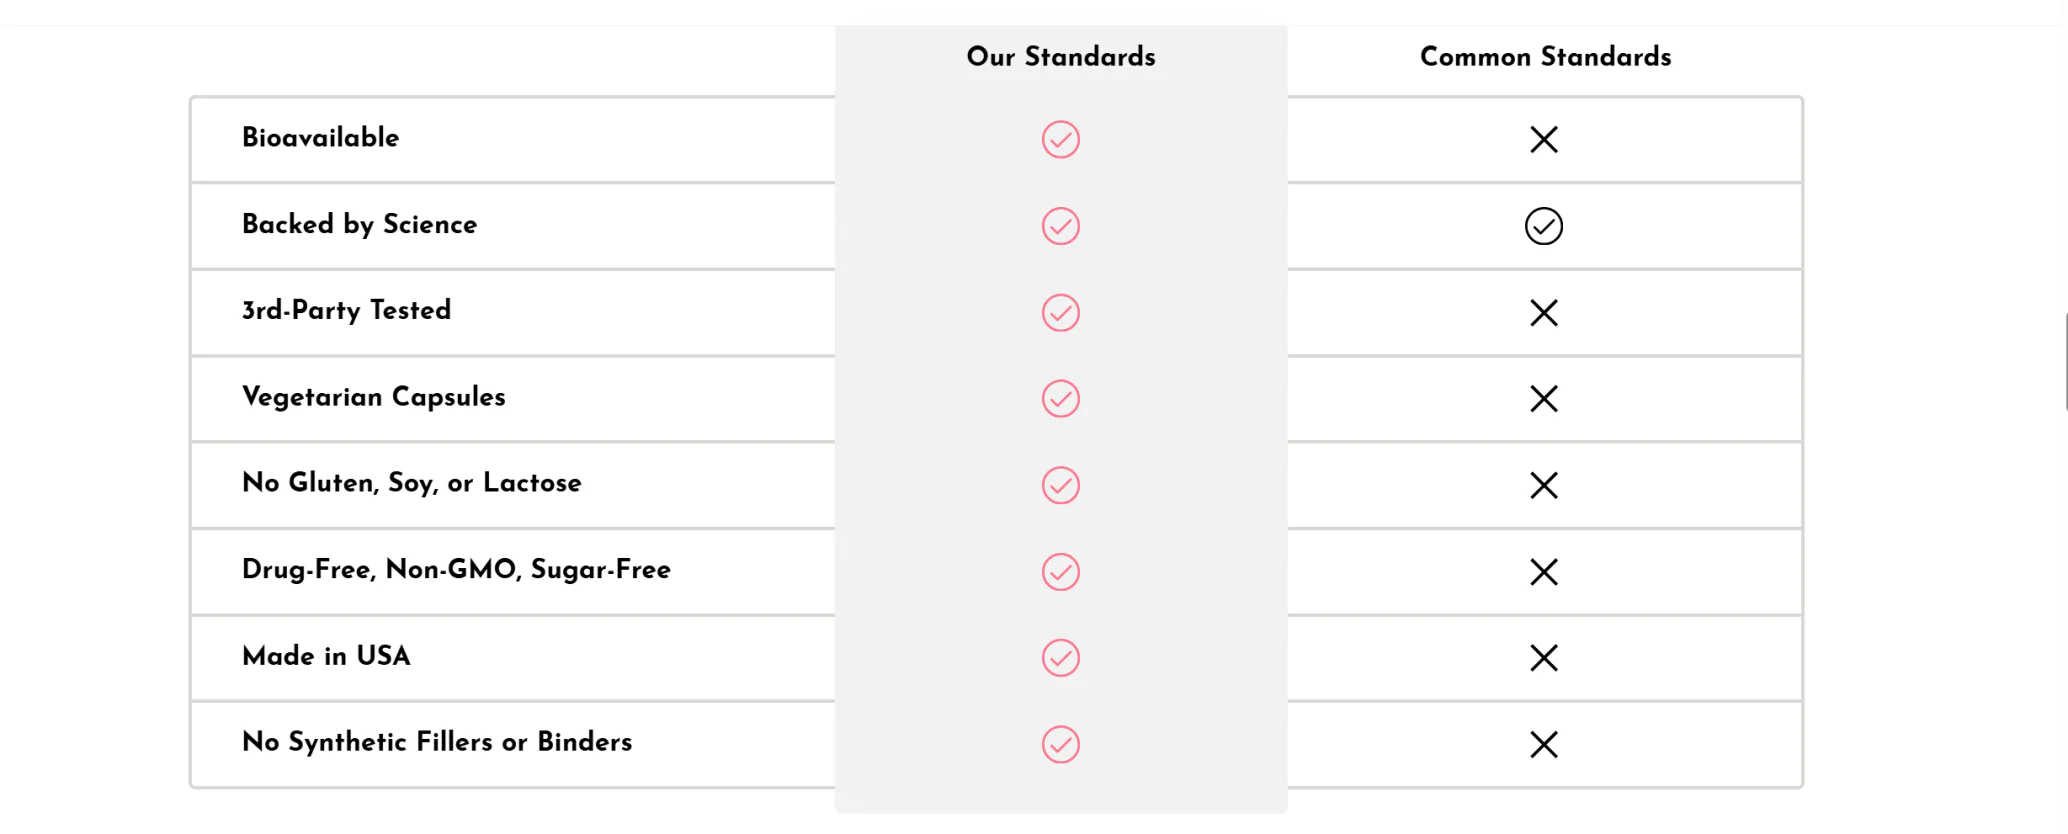Click the Drug-Free, Non-GMO, Sugar-Free label
This screenshot has width=2068, height=834.
pyautogui.click(x=456, y=570)
